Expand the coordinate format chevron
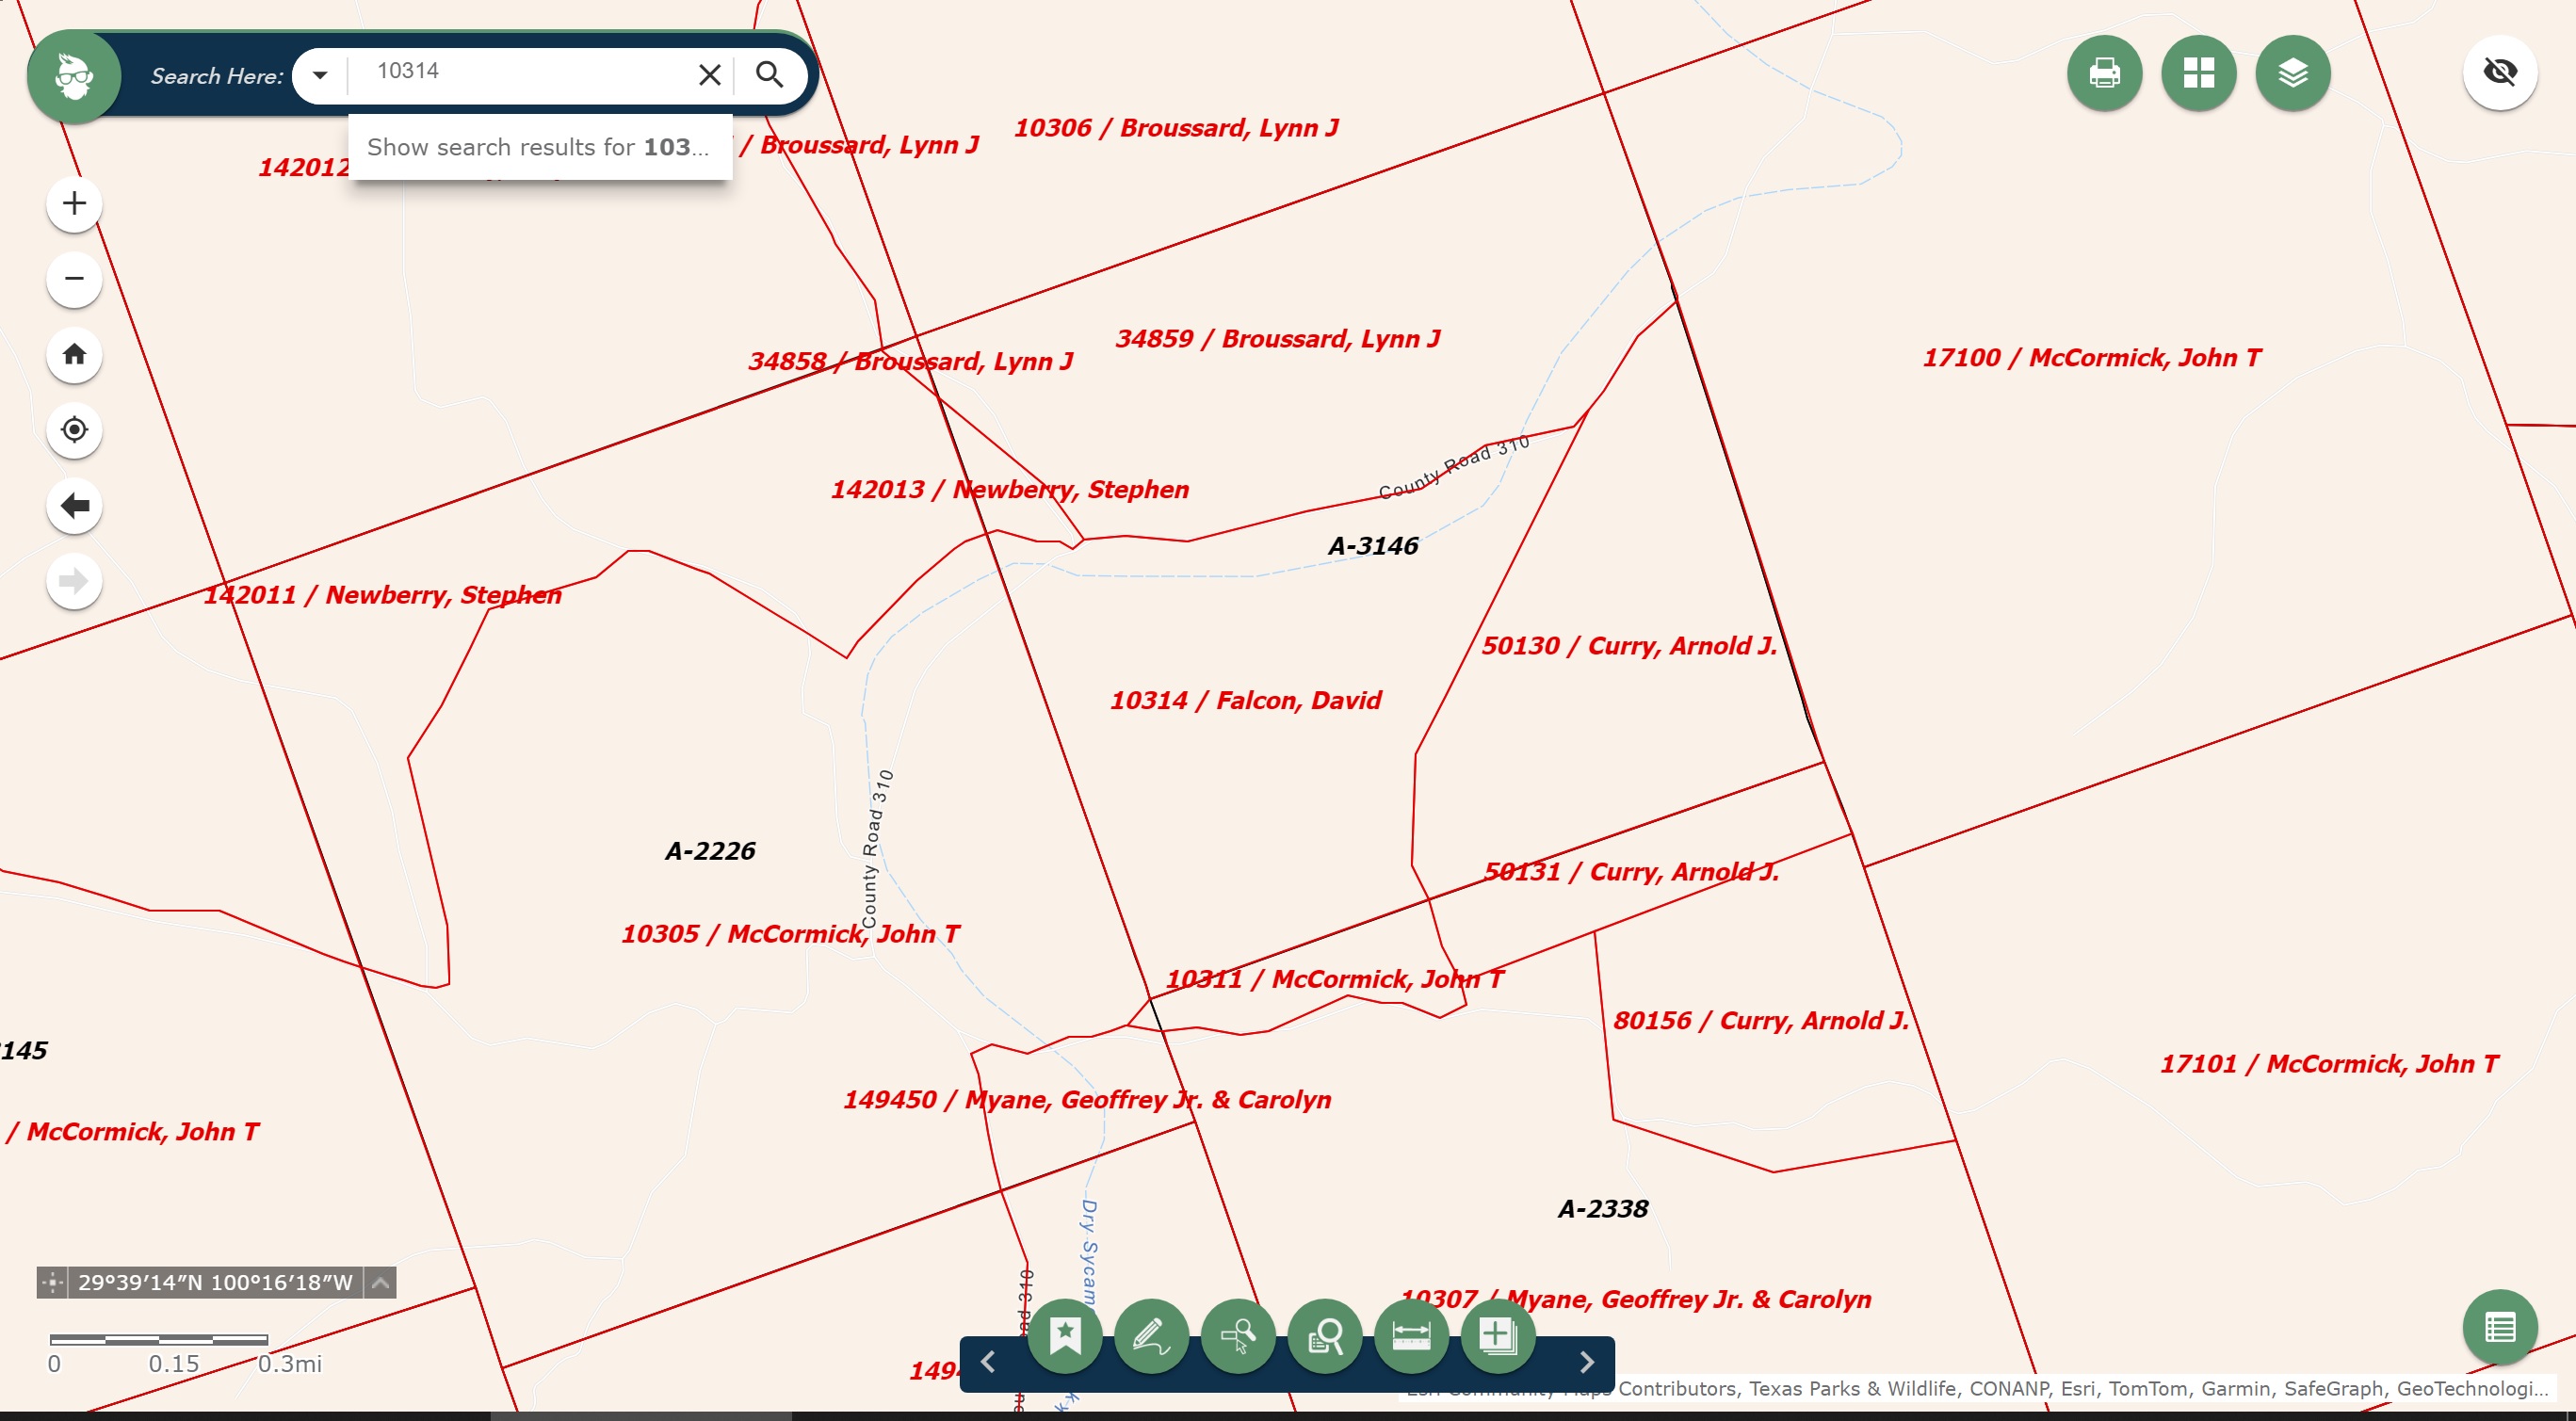2576x1421 pixels. 381,1282
